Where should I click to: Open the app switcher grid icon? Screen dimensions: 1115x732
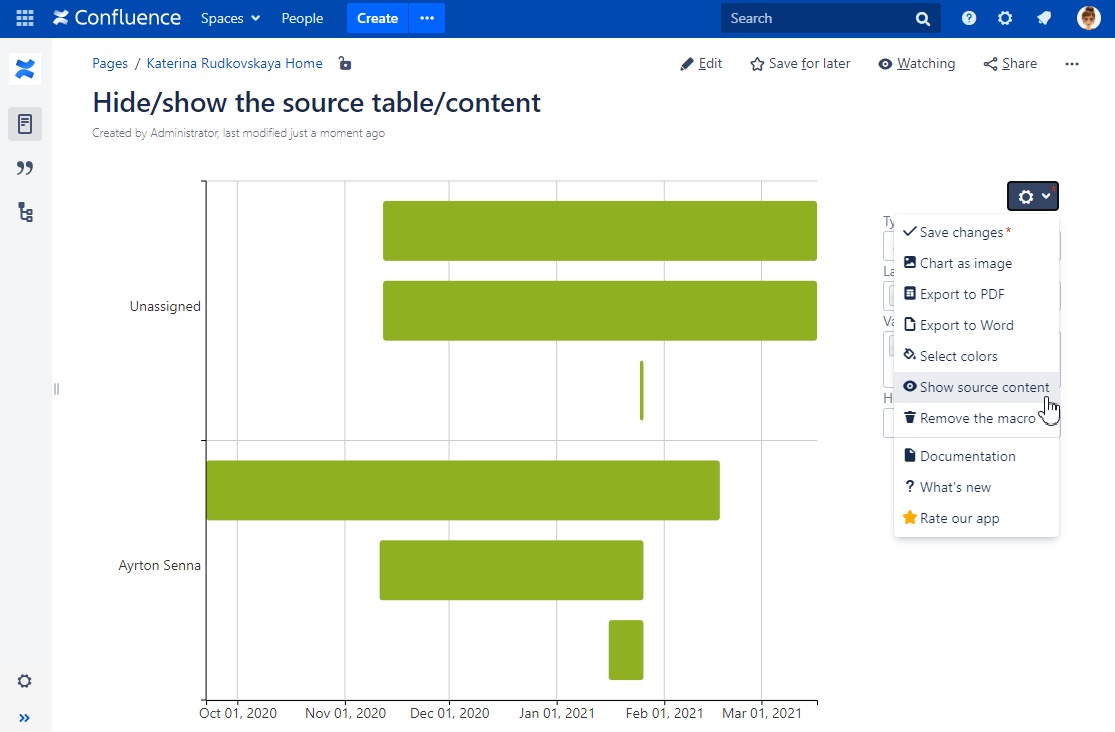point(24,17)
